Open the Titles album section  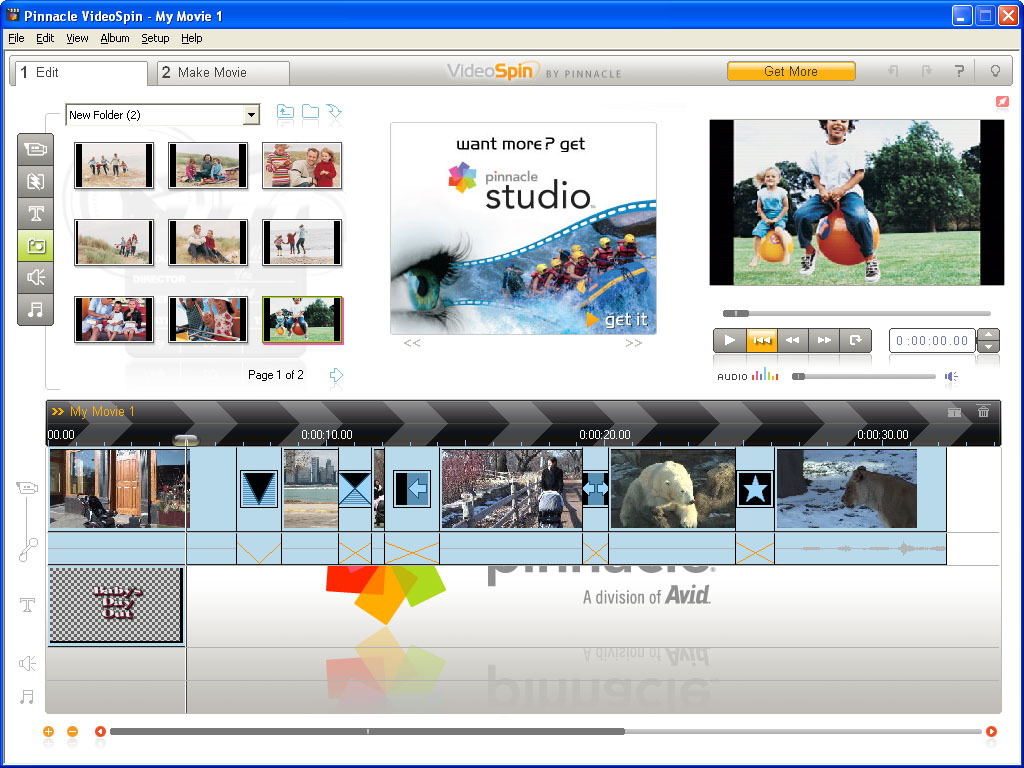tap(35, 213)
